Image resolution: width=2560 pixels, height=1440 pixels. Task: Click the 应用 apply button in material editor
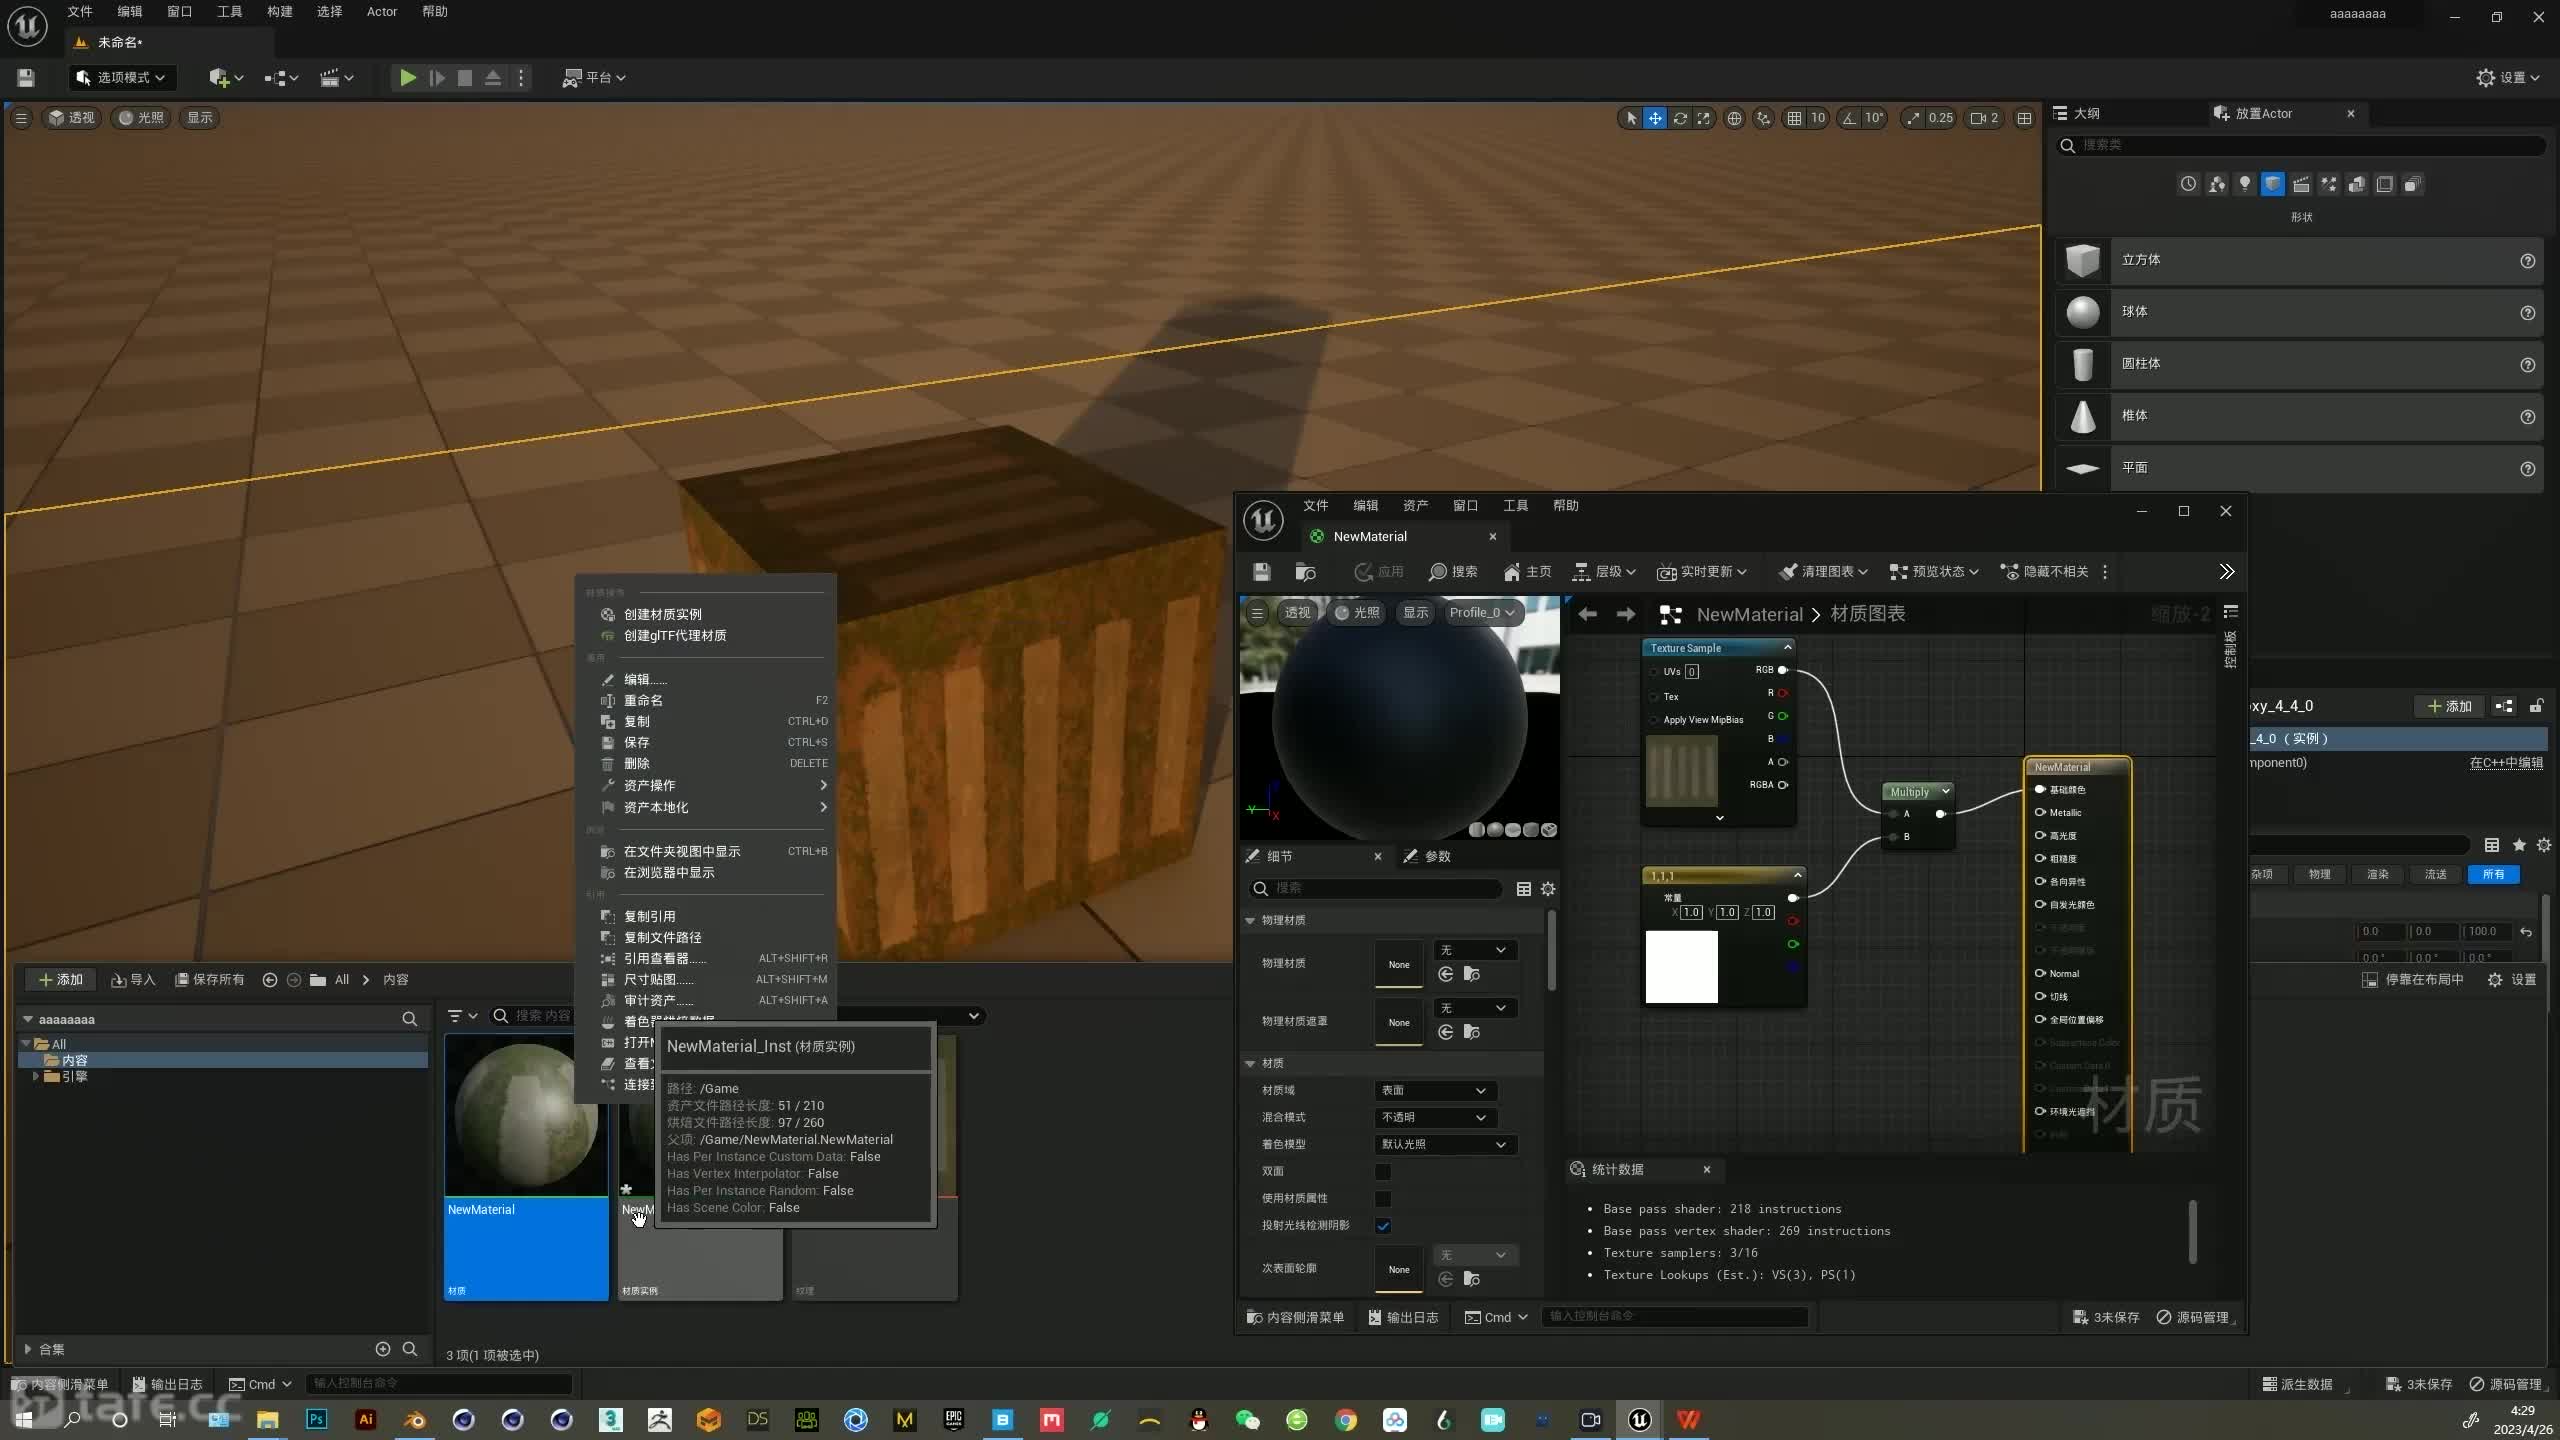(1379, 571)
